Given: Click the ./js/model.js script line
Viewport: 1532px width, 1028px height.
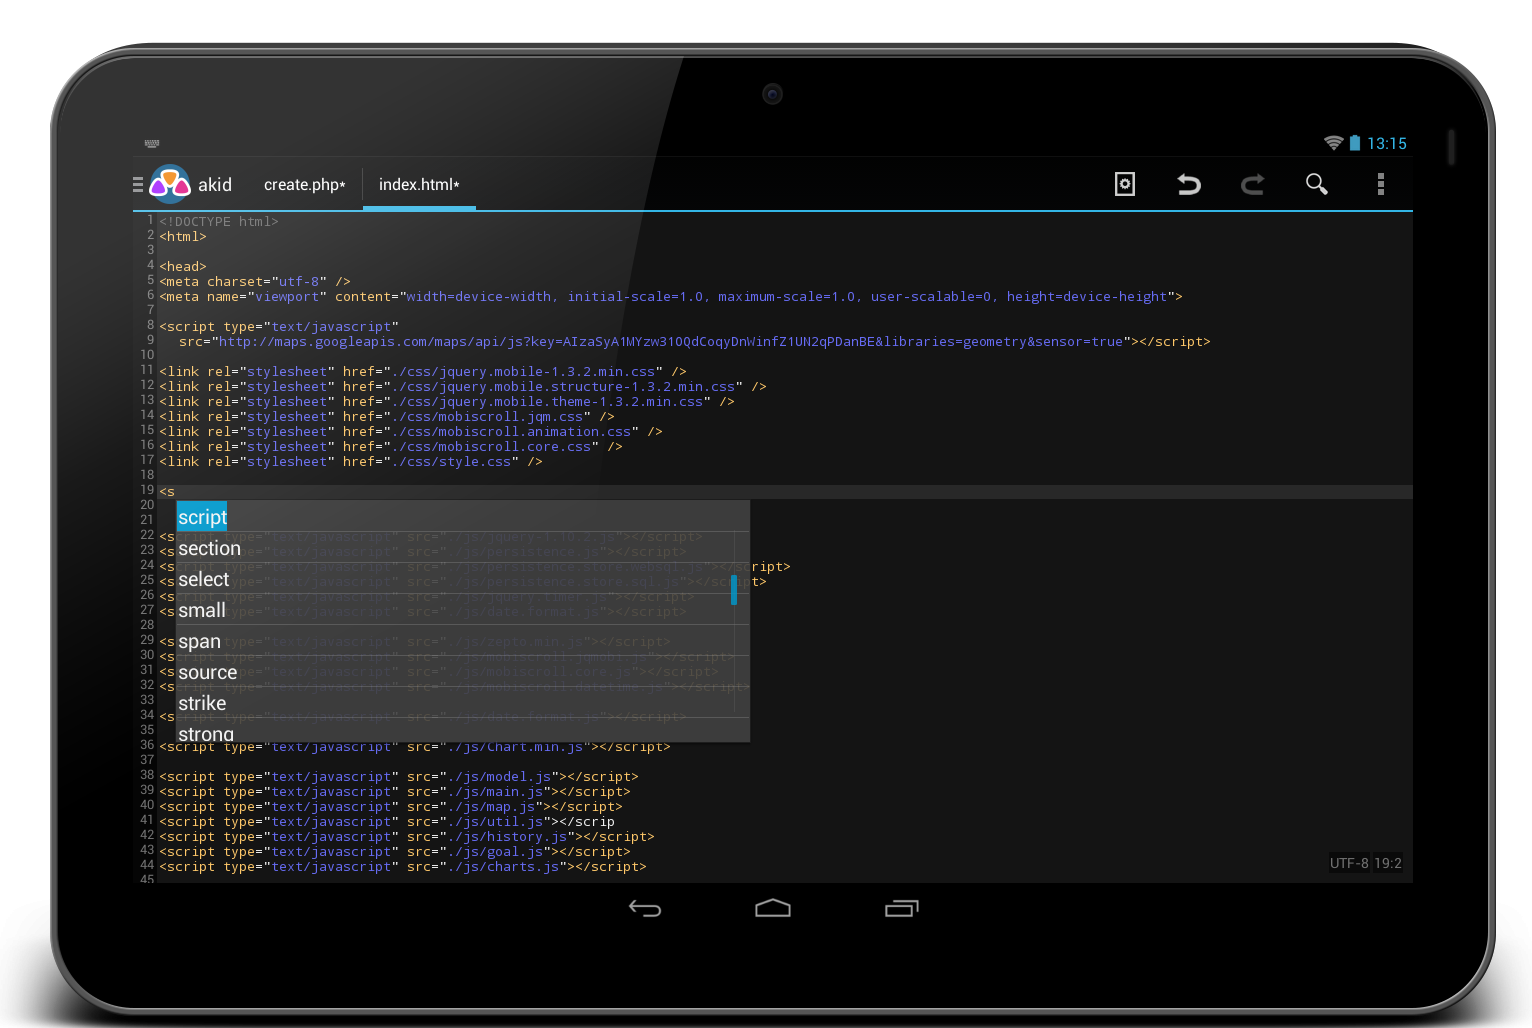Looking at the screenshot, I should click(399, 777).
